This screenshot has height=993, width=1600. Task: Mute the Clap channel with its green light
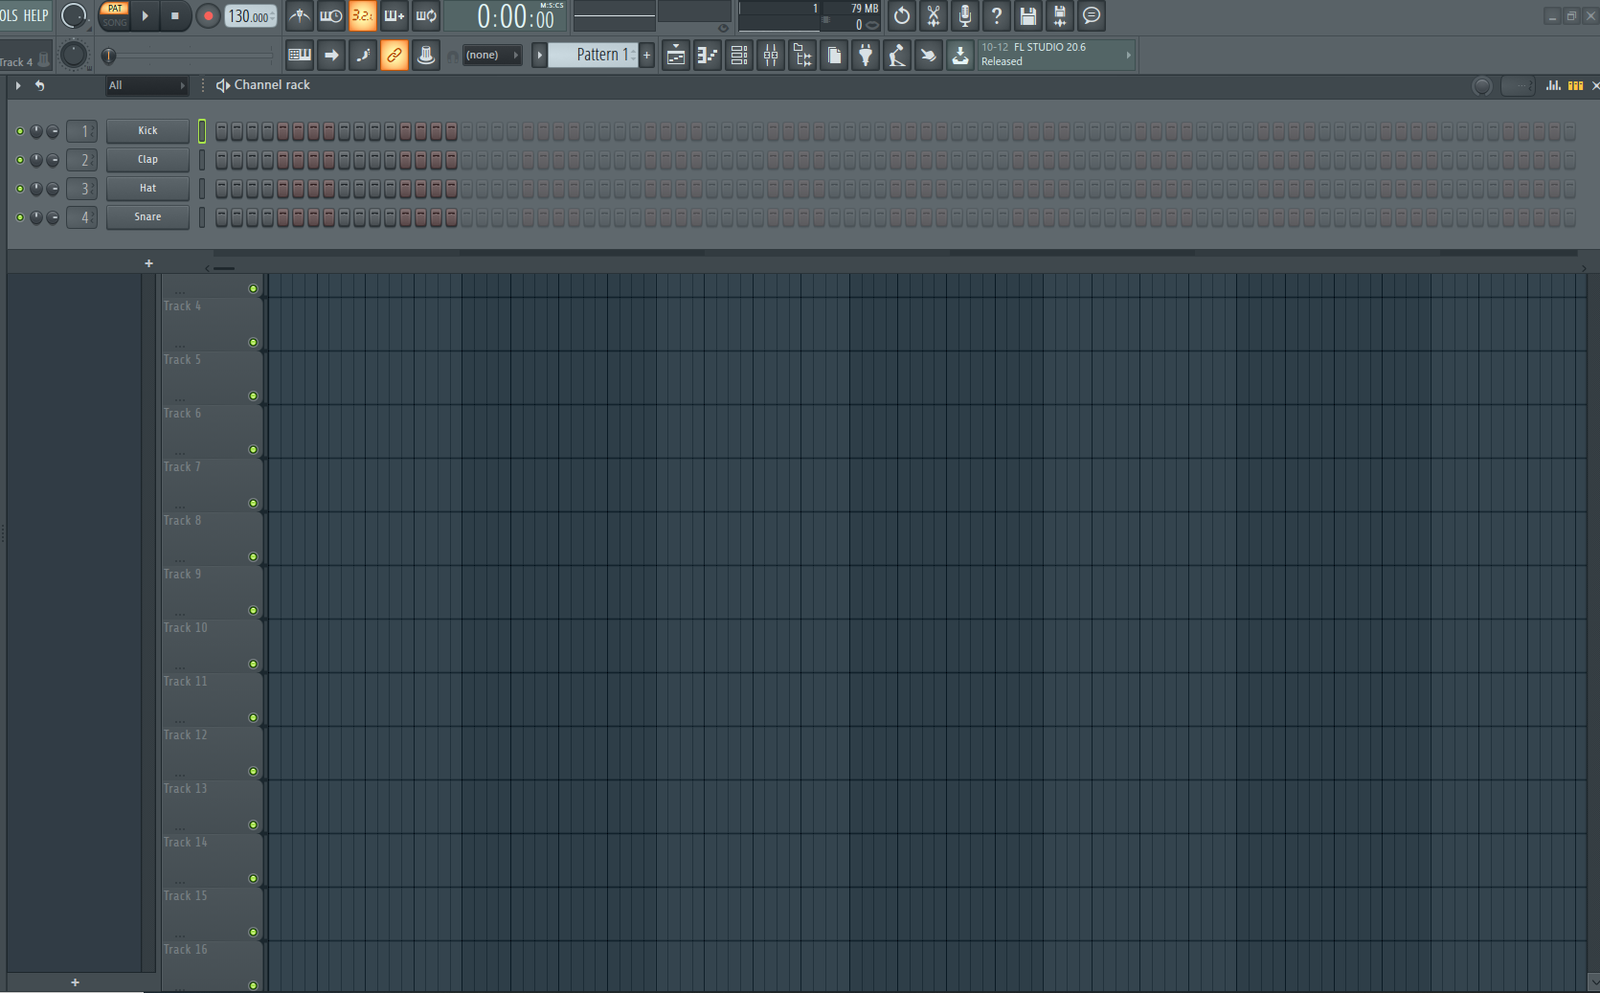[18, 159]
